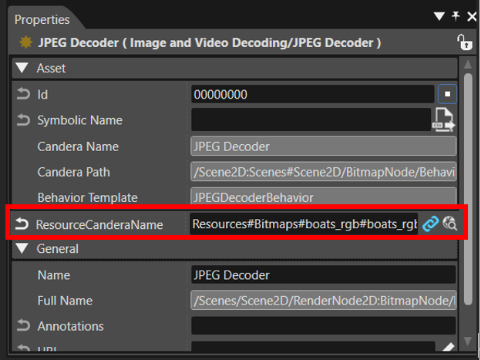
Task: Select the Properties tab
Action: coord(42,19)
